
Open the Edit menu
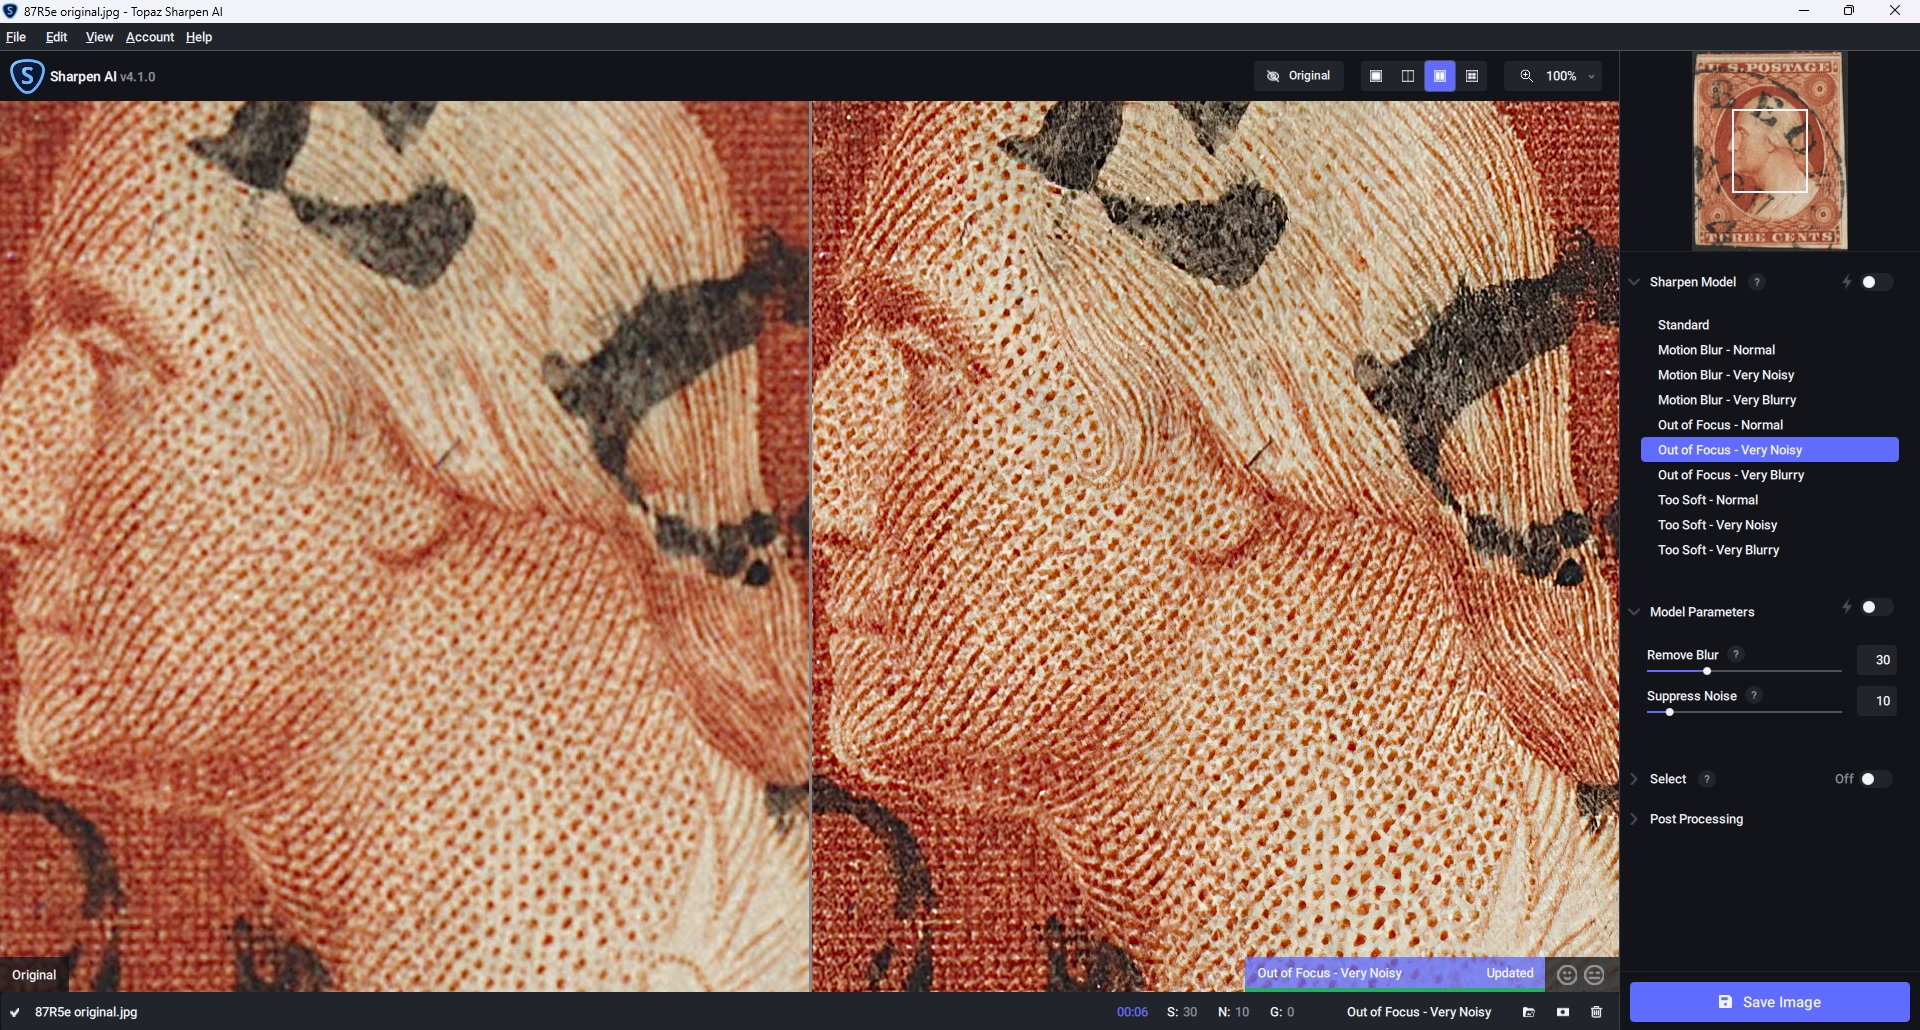57,37
